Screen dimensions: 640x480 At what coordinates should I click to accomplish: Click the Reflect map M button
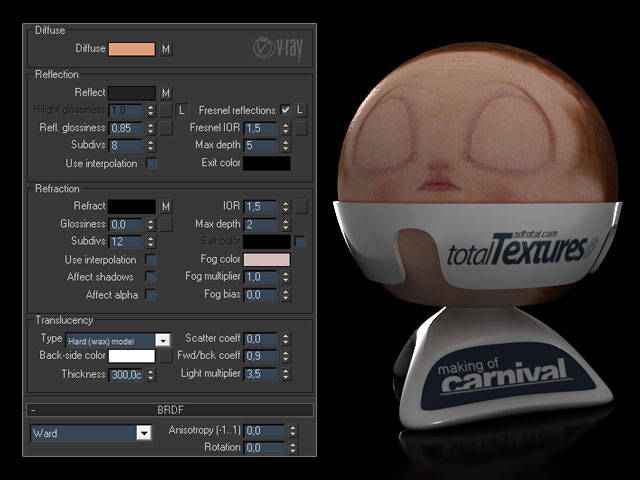coord(165,93)
